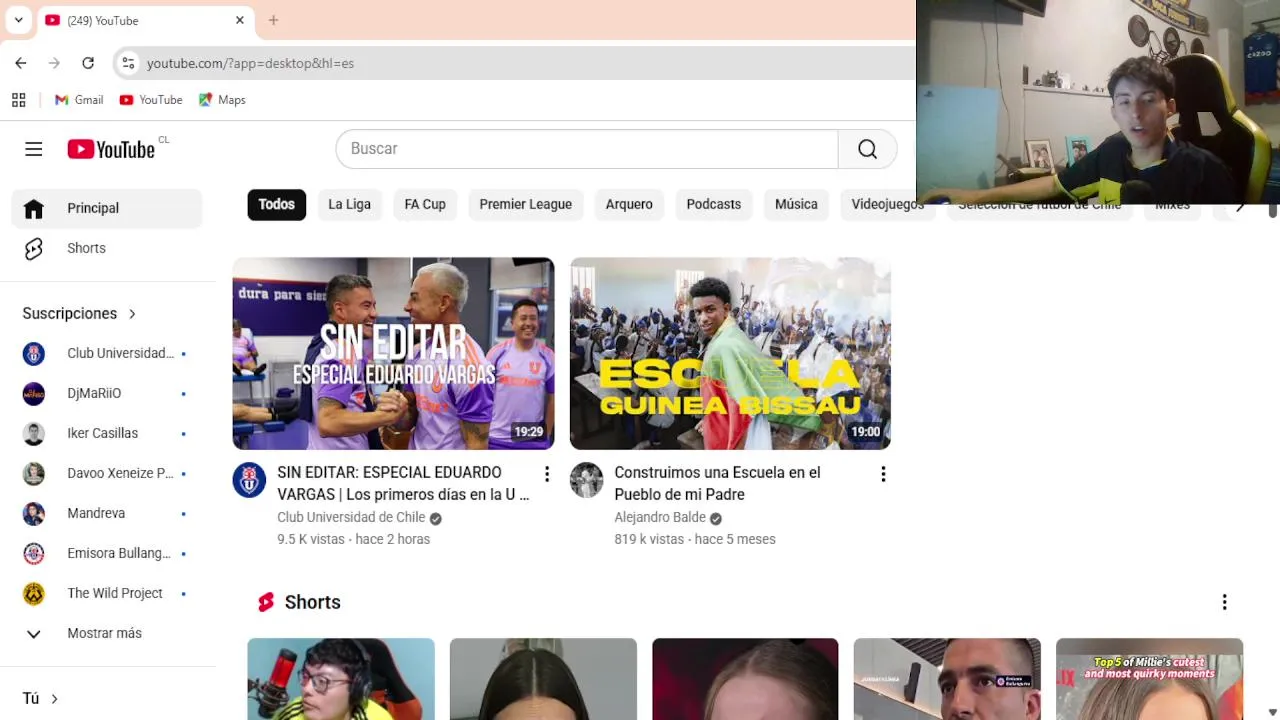The width and height of the screenshot is (1280, 720).
Task: Click the browser forward arrow
Action: point(54,63)
